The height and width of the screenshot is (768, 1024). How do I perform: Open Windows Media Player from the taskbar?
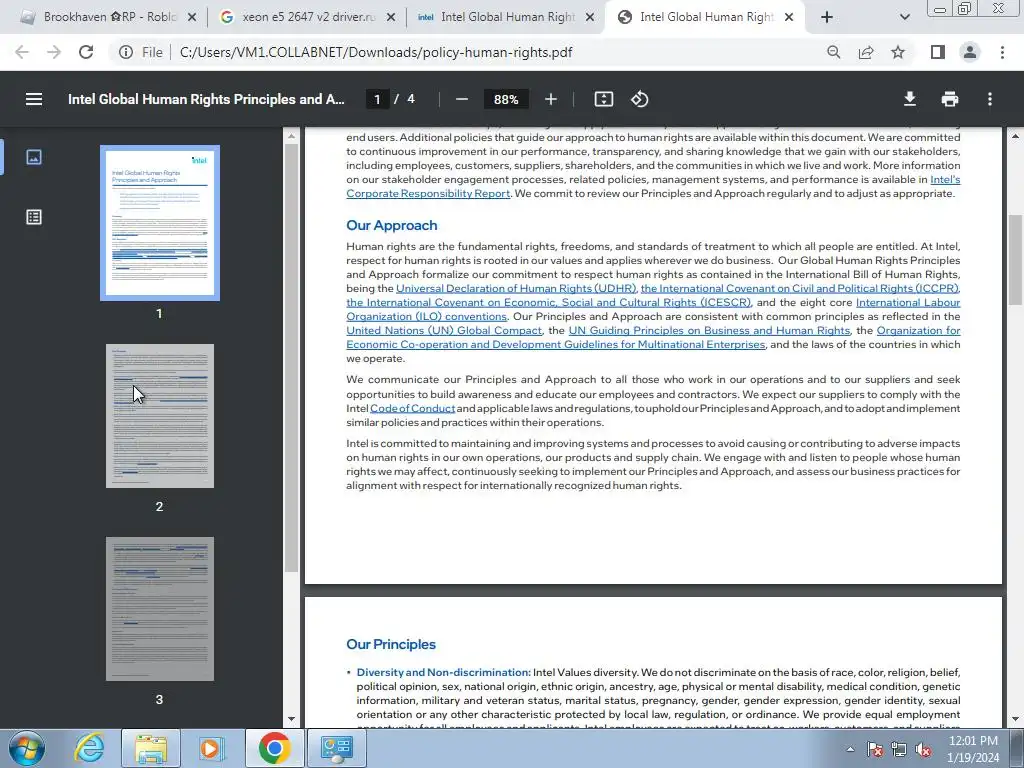[x=212, y=748]
